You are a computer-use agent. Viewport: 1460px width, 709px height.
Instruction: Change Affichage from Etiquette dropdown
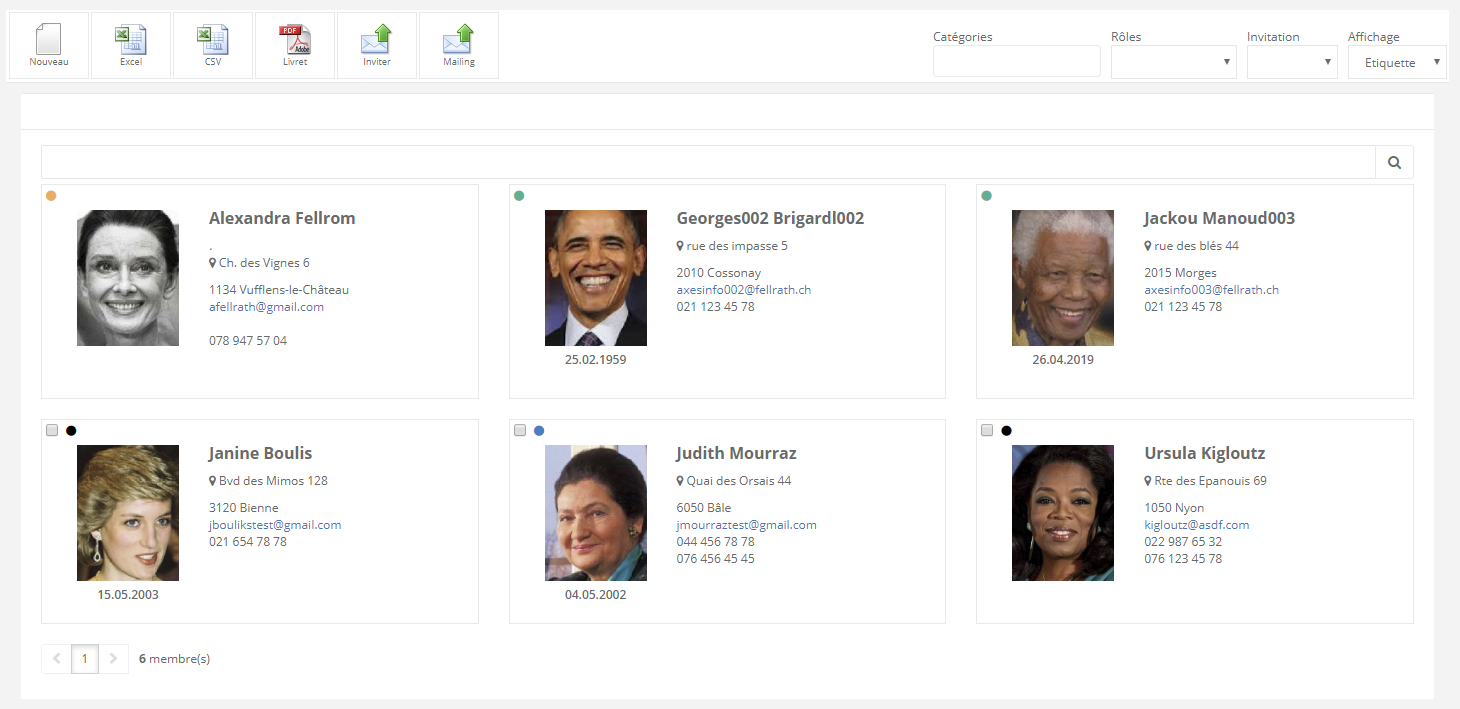1397,62
